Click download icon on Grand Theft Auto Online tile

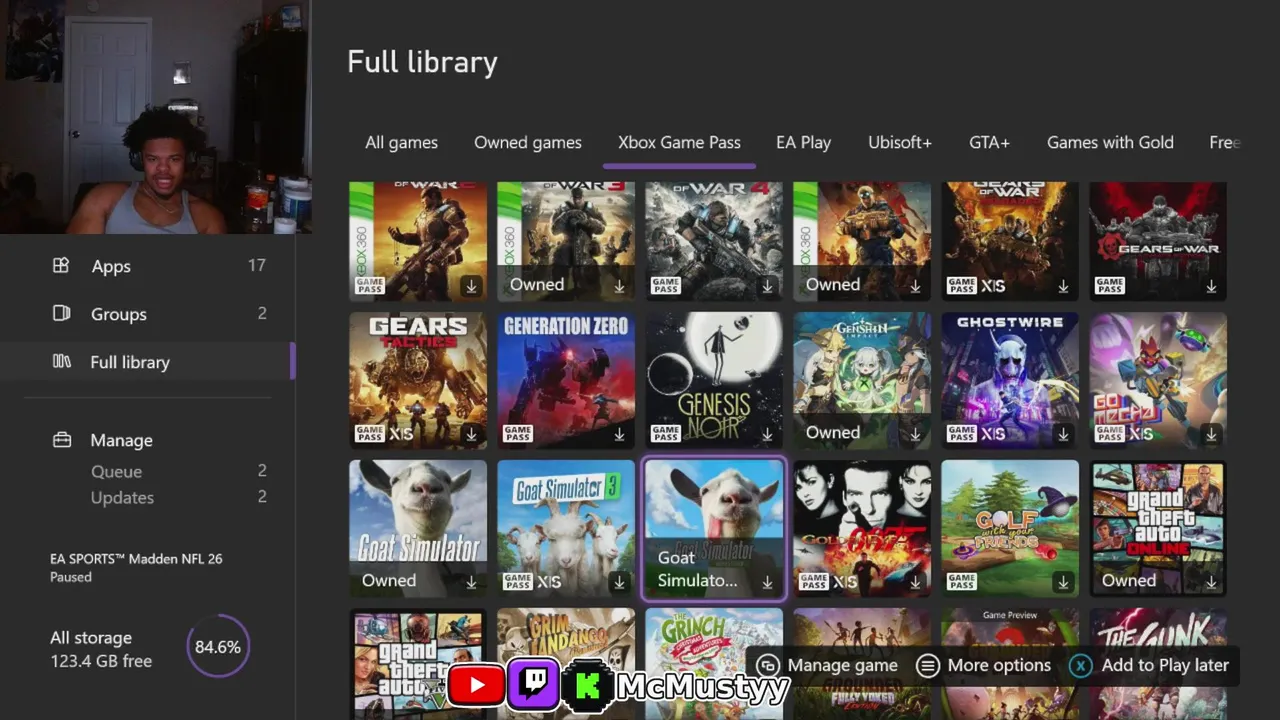(1211, 582)
